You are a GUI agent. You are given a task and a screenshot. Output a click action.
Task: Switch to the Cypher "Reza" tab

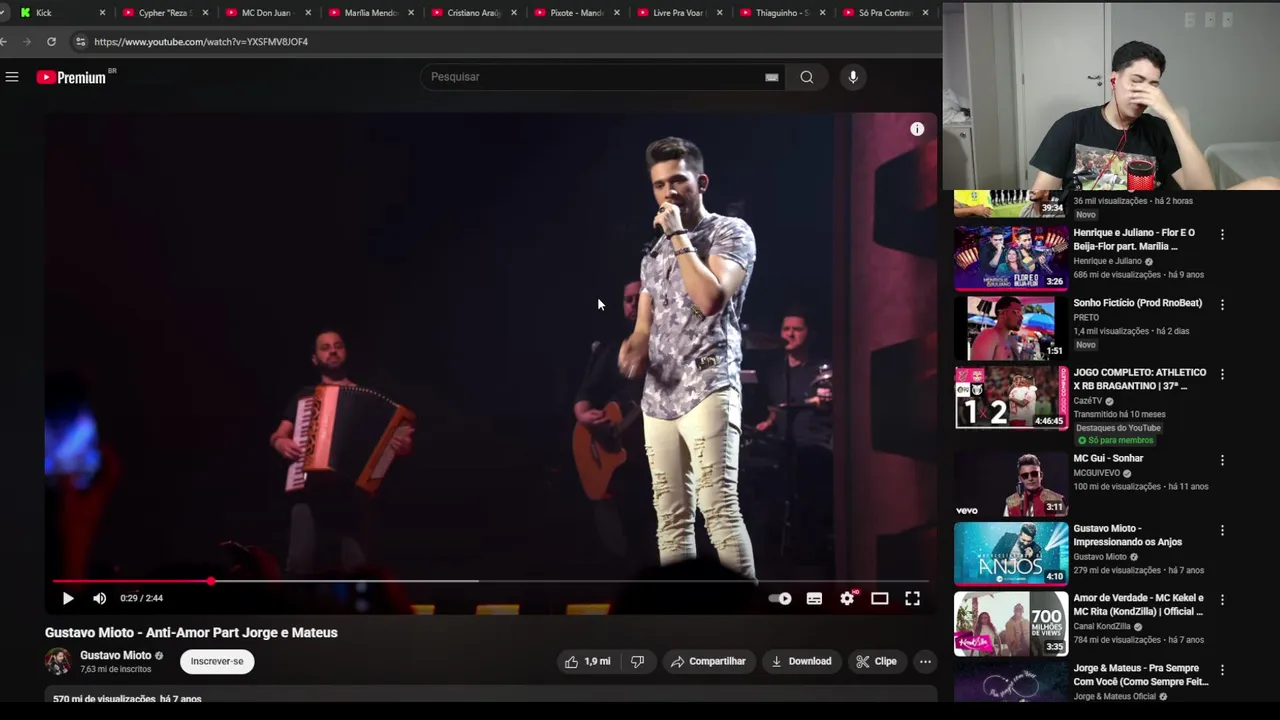164,13
